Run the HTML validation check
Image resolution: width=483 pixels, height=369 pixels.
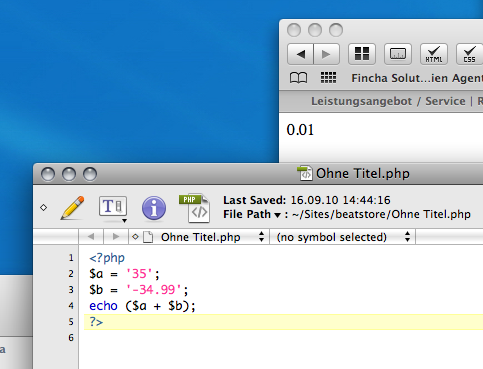point(434,54)
